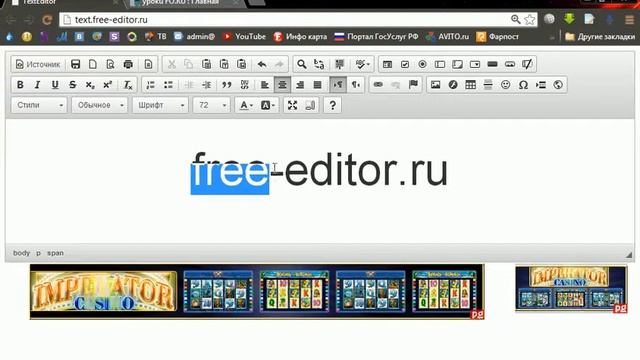The height and width of the screenshot is (360, 640).
Task: Open the admin@ bookmark
Action: pyautogui.click(x=194, y=37)
